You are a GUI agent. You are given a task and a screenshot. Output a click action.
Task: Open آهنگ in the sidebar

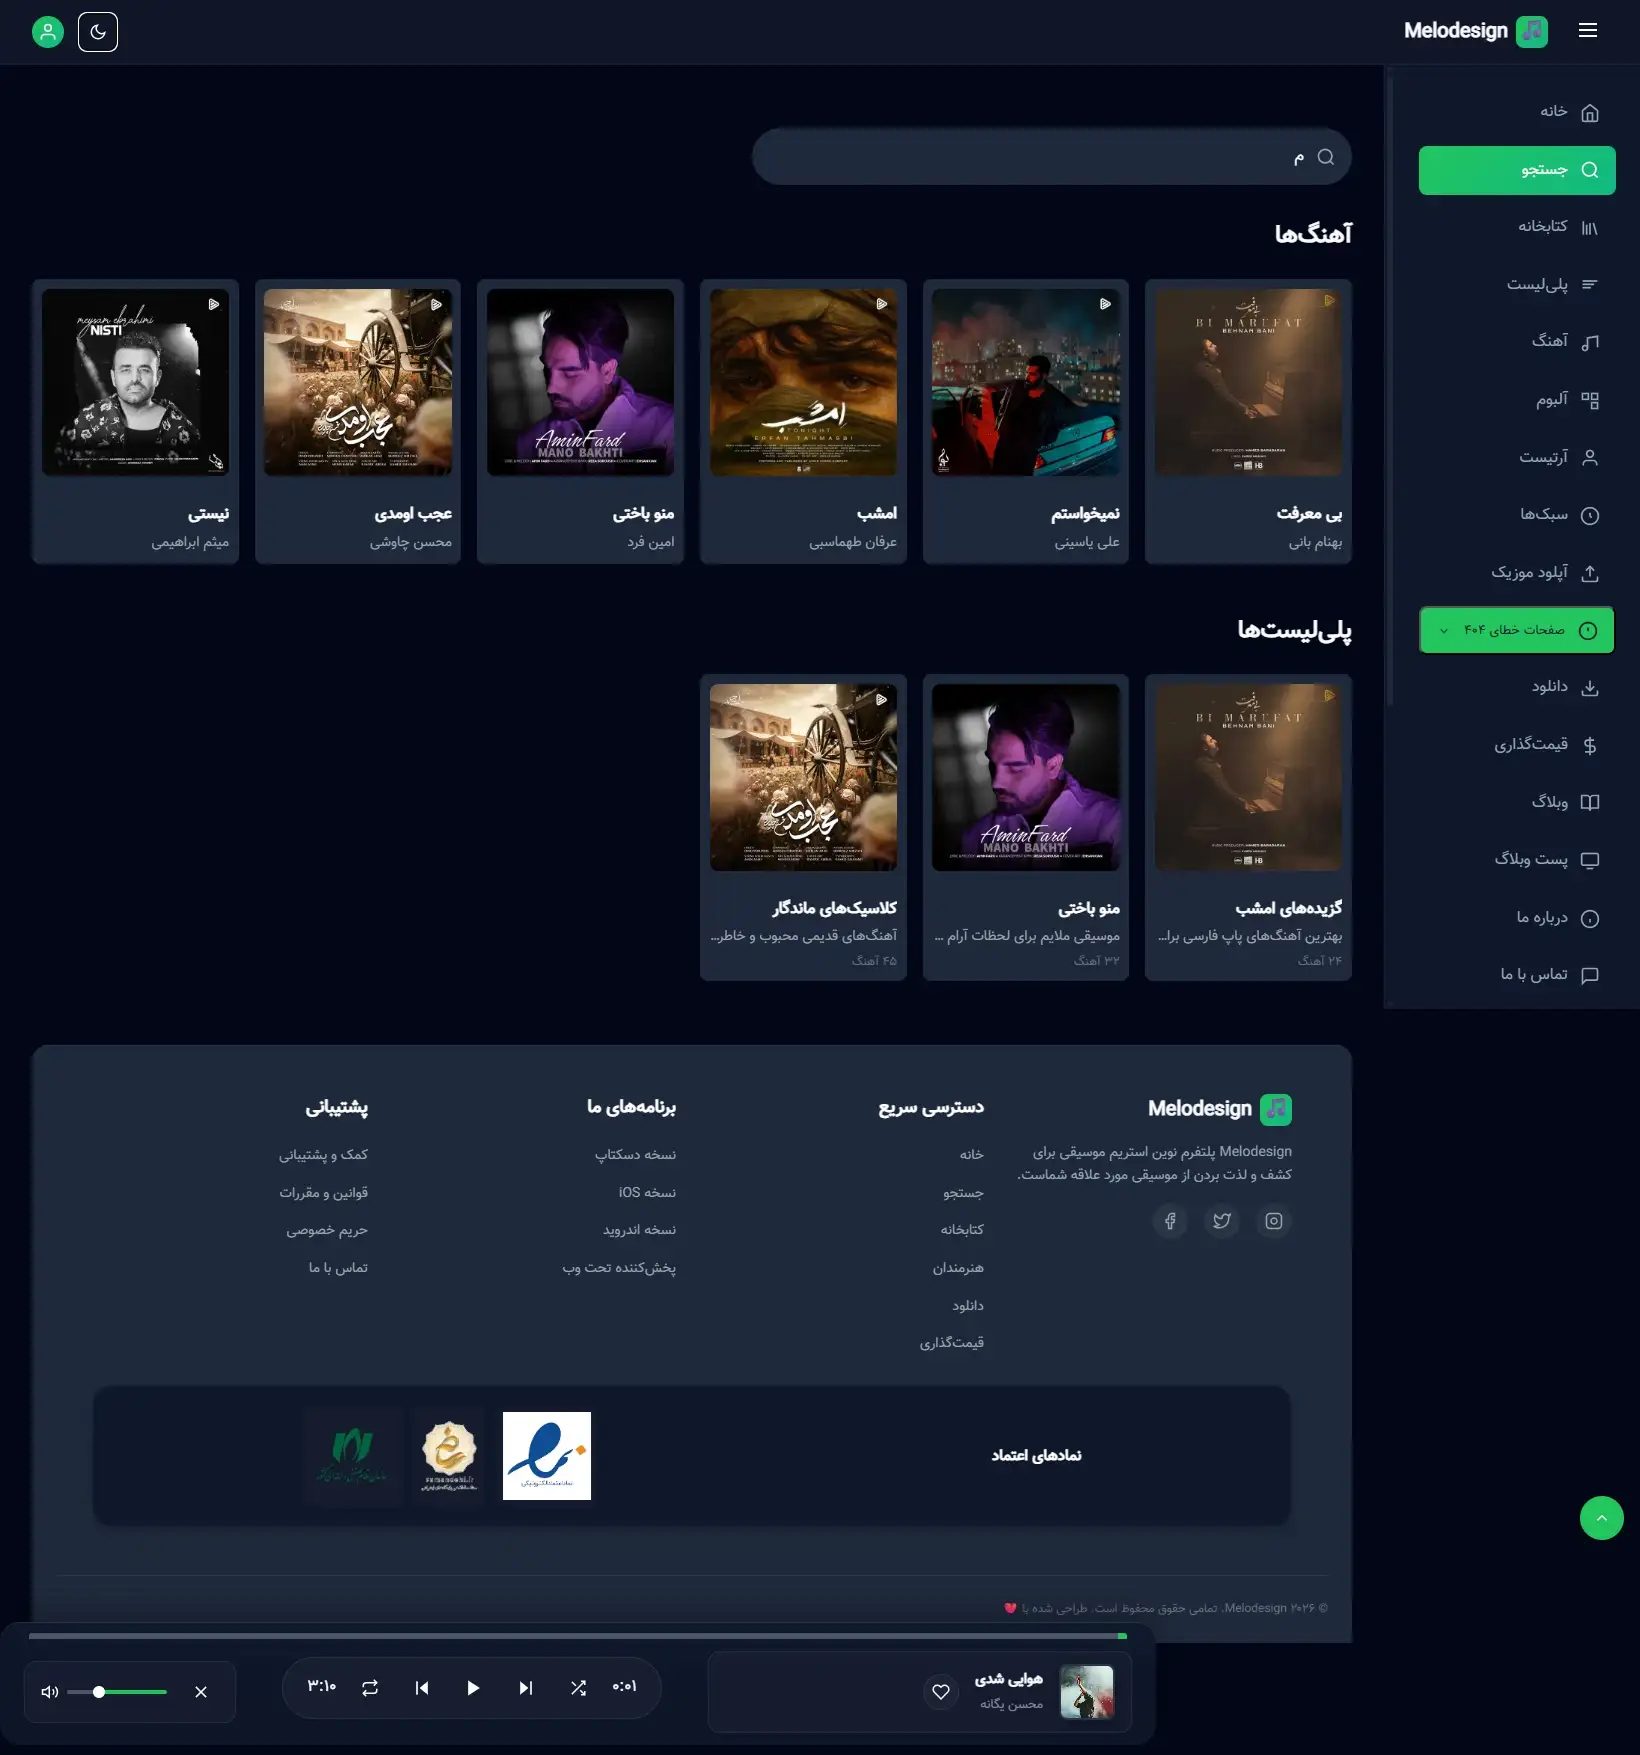pos(1517,342)
